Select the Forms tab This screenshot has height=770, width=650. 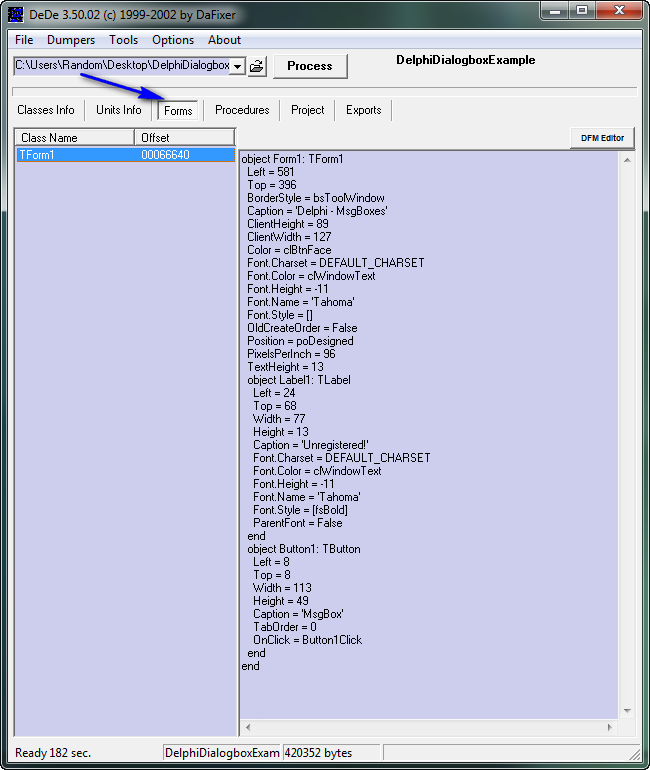(x=178, y=111)
